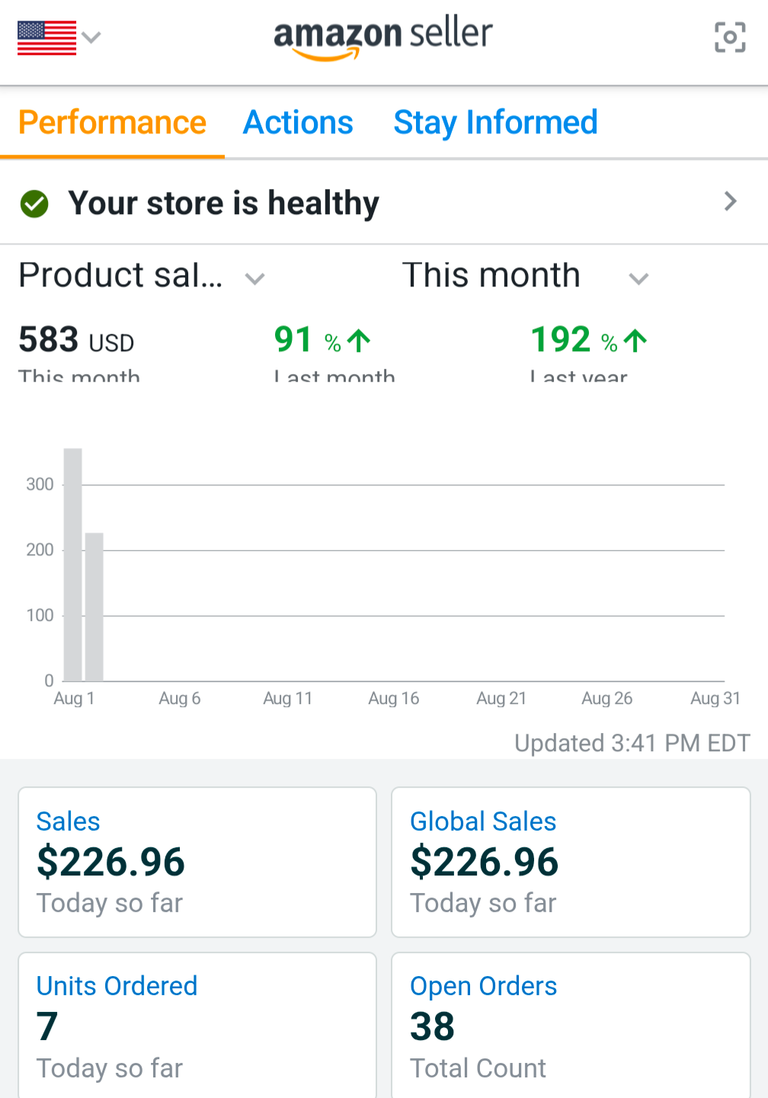Open the marketplace selector chevron
The image size is (768, 1098).
click(x=91, y=38)
